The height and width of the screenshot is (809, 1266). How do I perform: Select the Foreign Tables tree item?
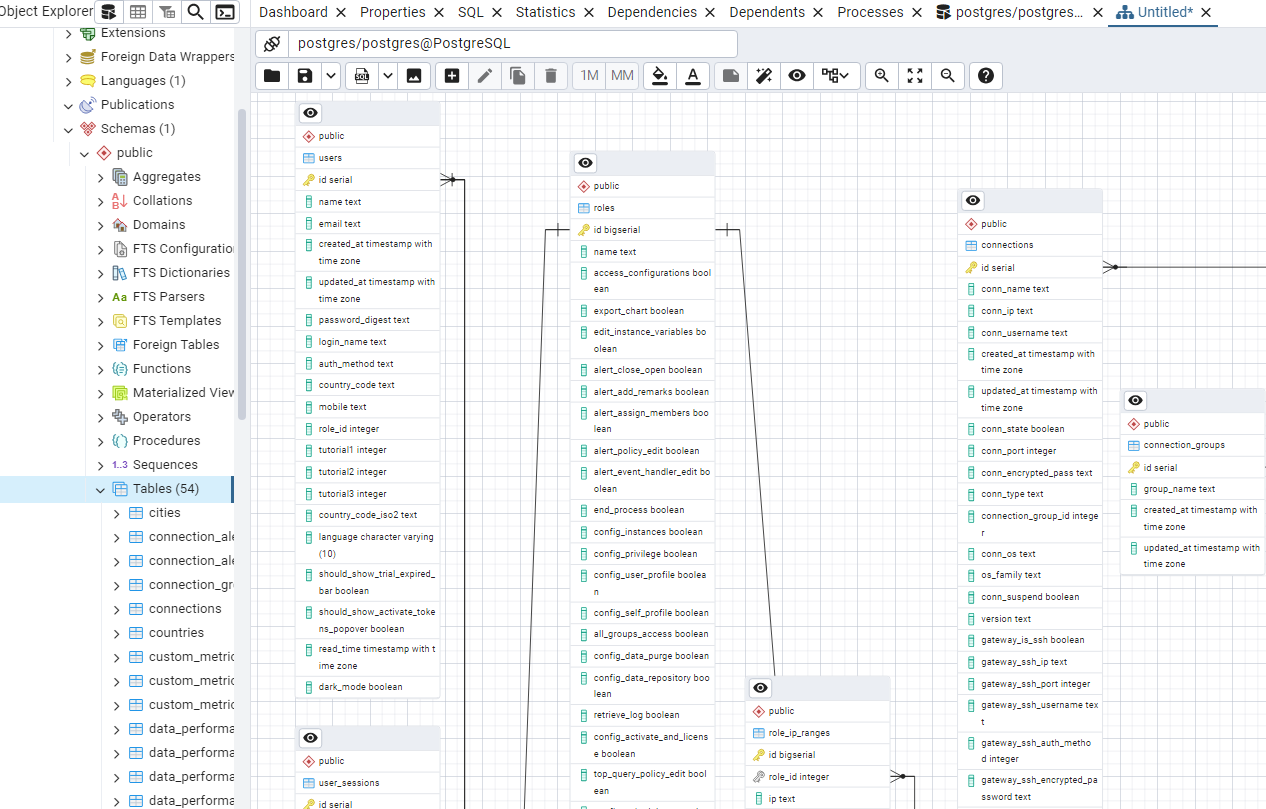coord(176,345)
